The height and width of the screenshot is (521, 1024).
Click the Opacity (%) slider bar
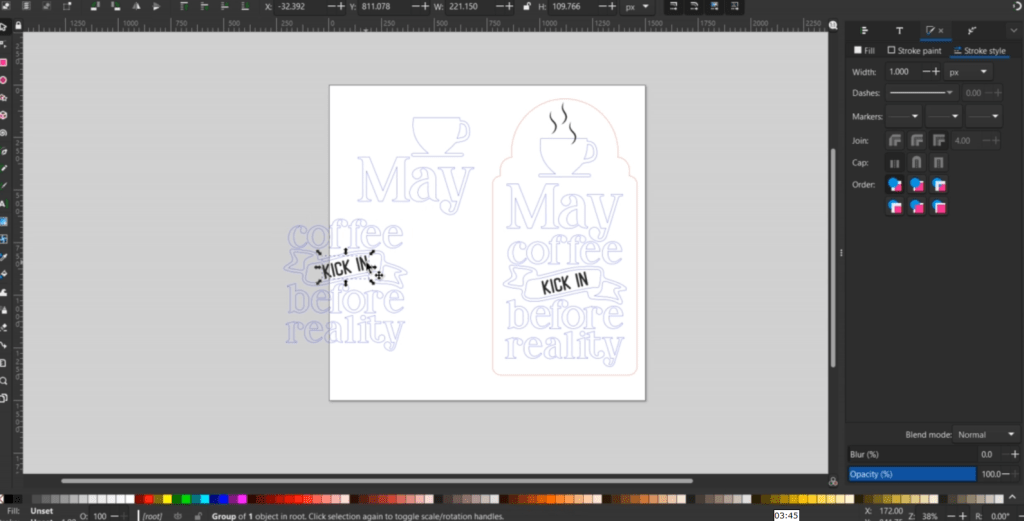pos(911,473)
